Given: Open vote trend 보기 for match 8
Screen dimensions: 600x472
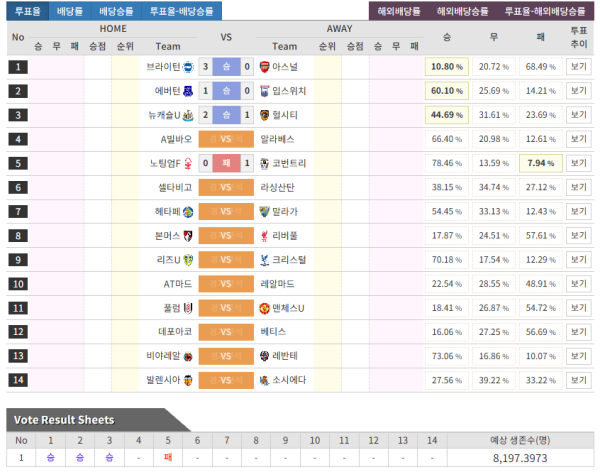Looking at the screenshot, I should (579, 235).
